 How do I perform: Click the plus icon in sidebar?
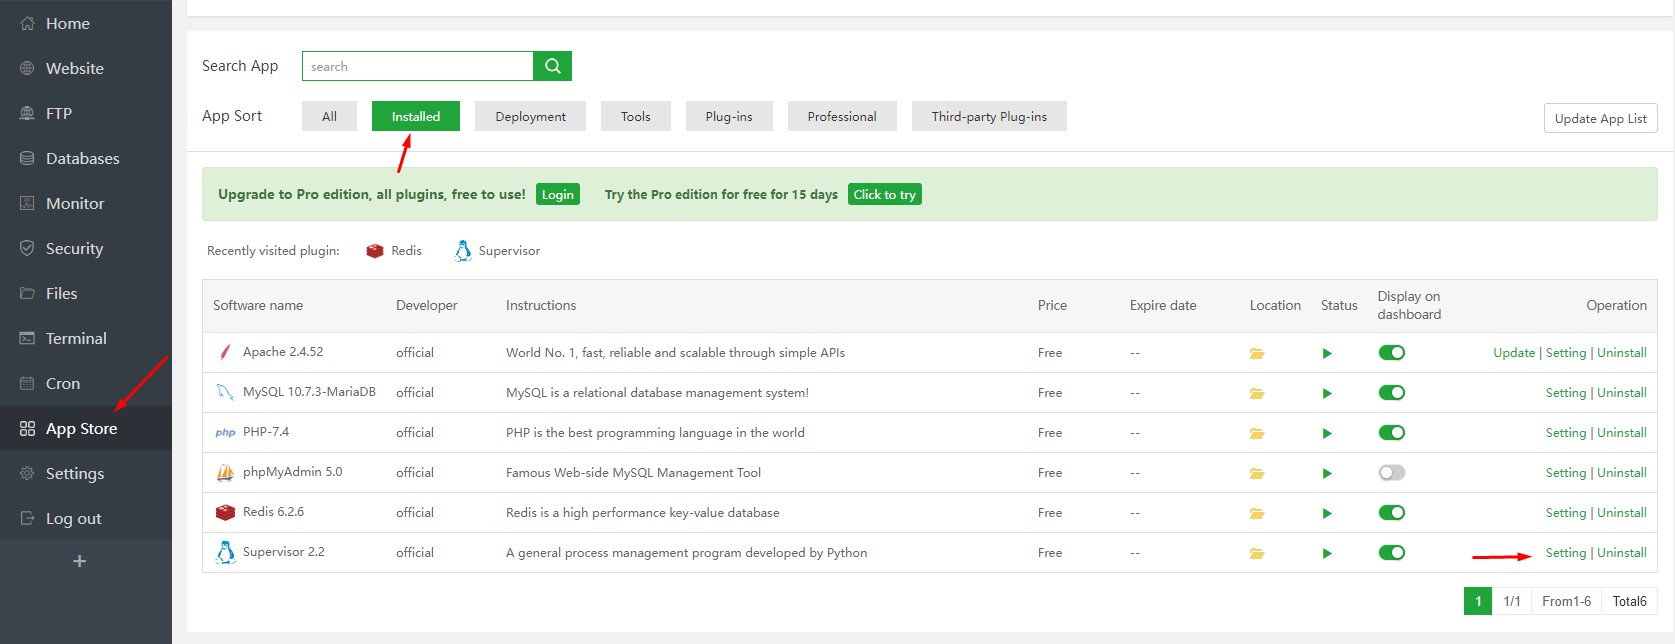[80, 561]
